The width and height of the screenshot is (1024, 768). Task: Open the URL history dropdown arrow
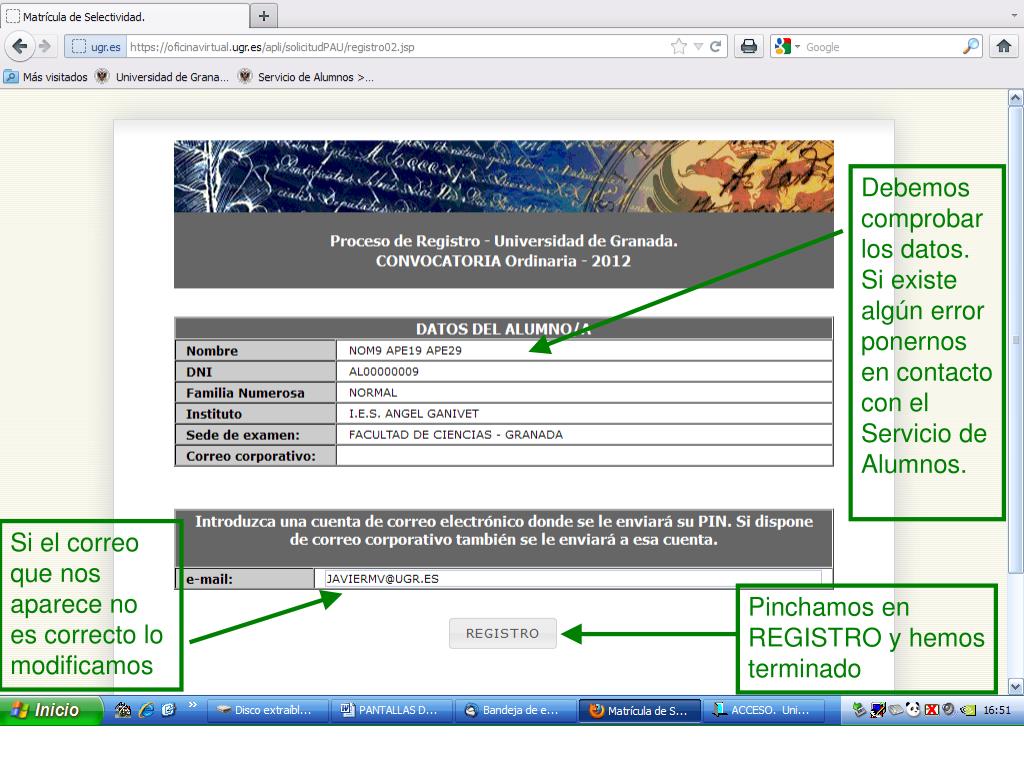coord(698,46)
